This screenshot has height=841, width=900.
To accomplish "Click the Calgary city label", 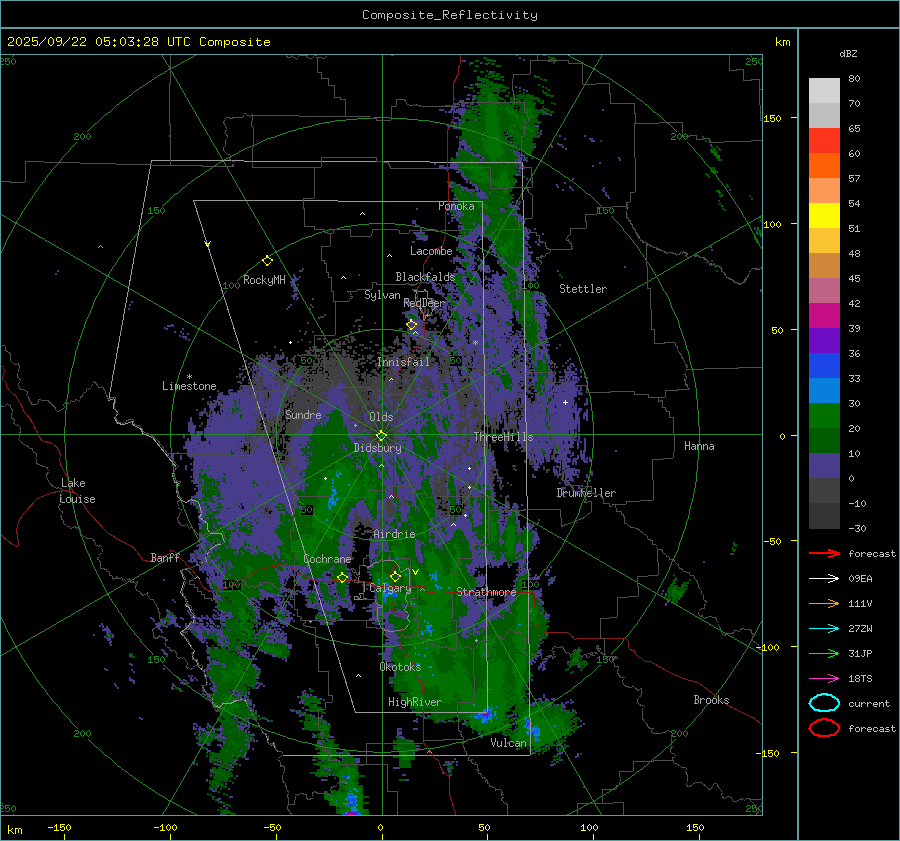I will pos(390,589).
